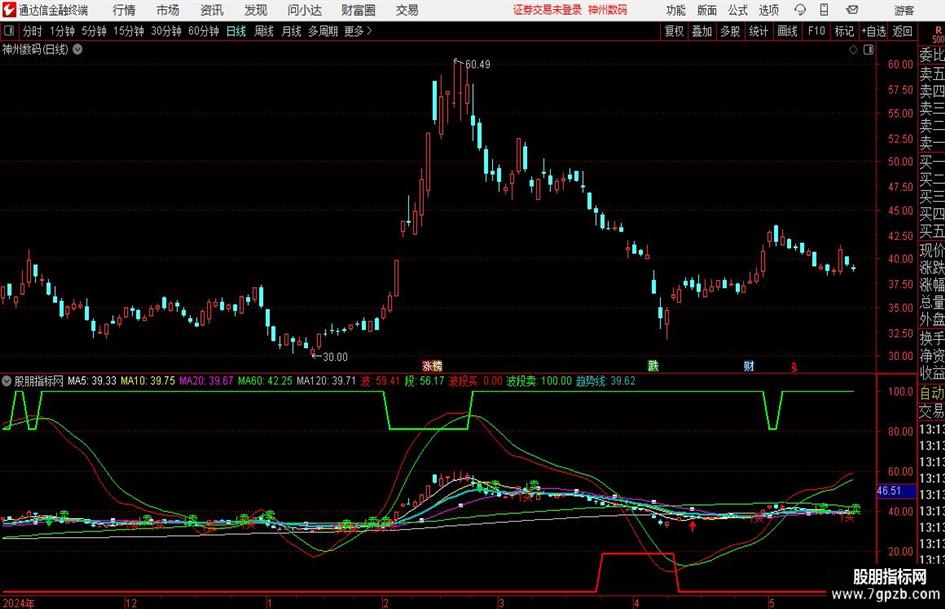
Task: Toggle the left side panel icon
Action: pyautogui.click(x=8, y=31)
